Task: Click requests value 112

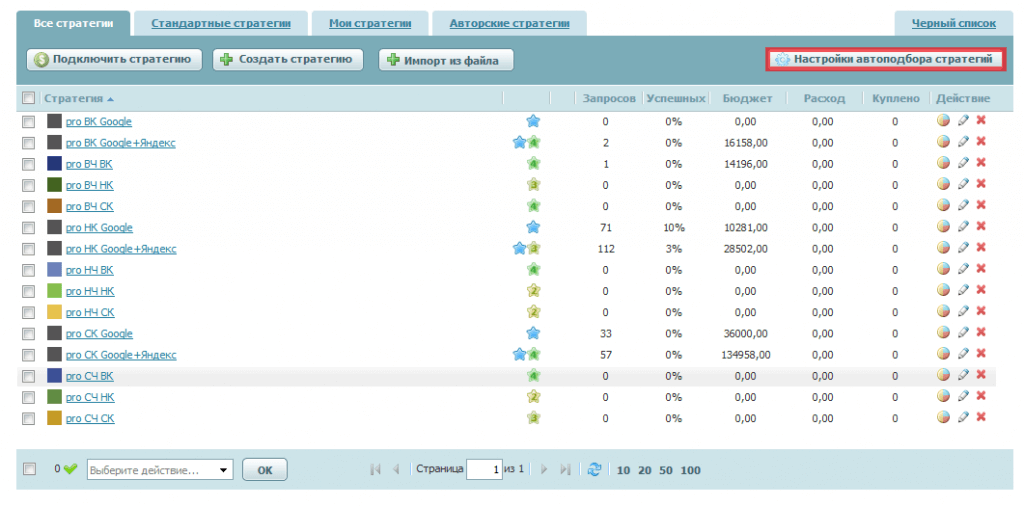Action: tap(605, 249)
